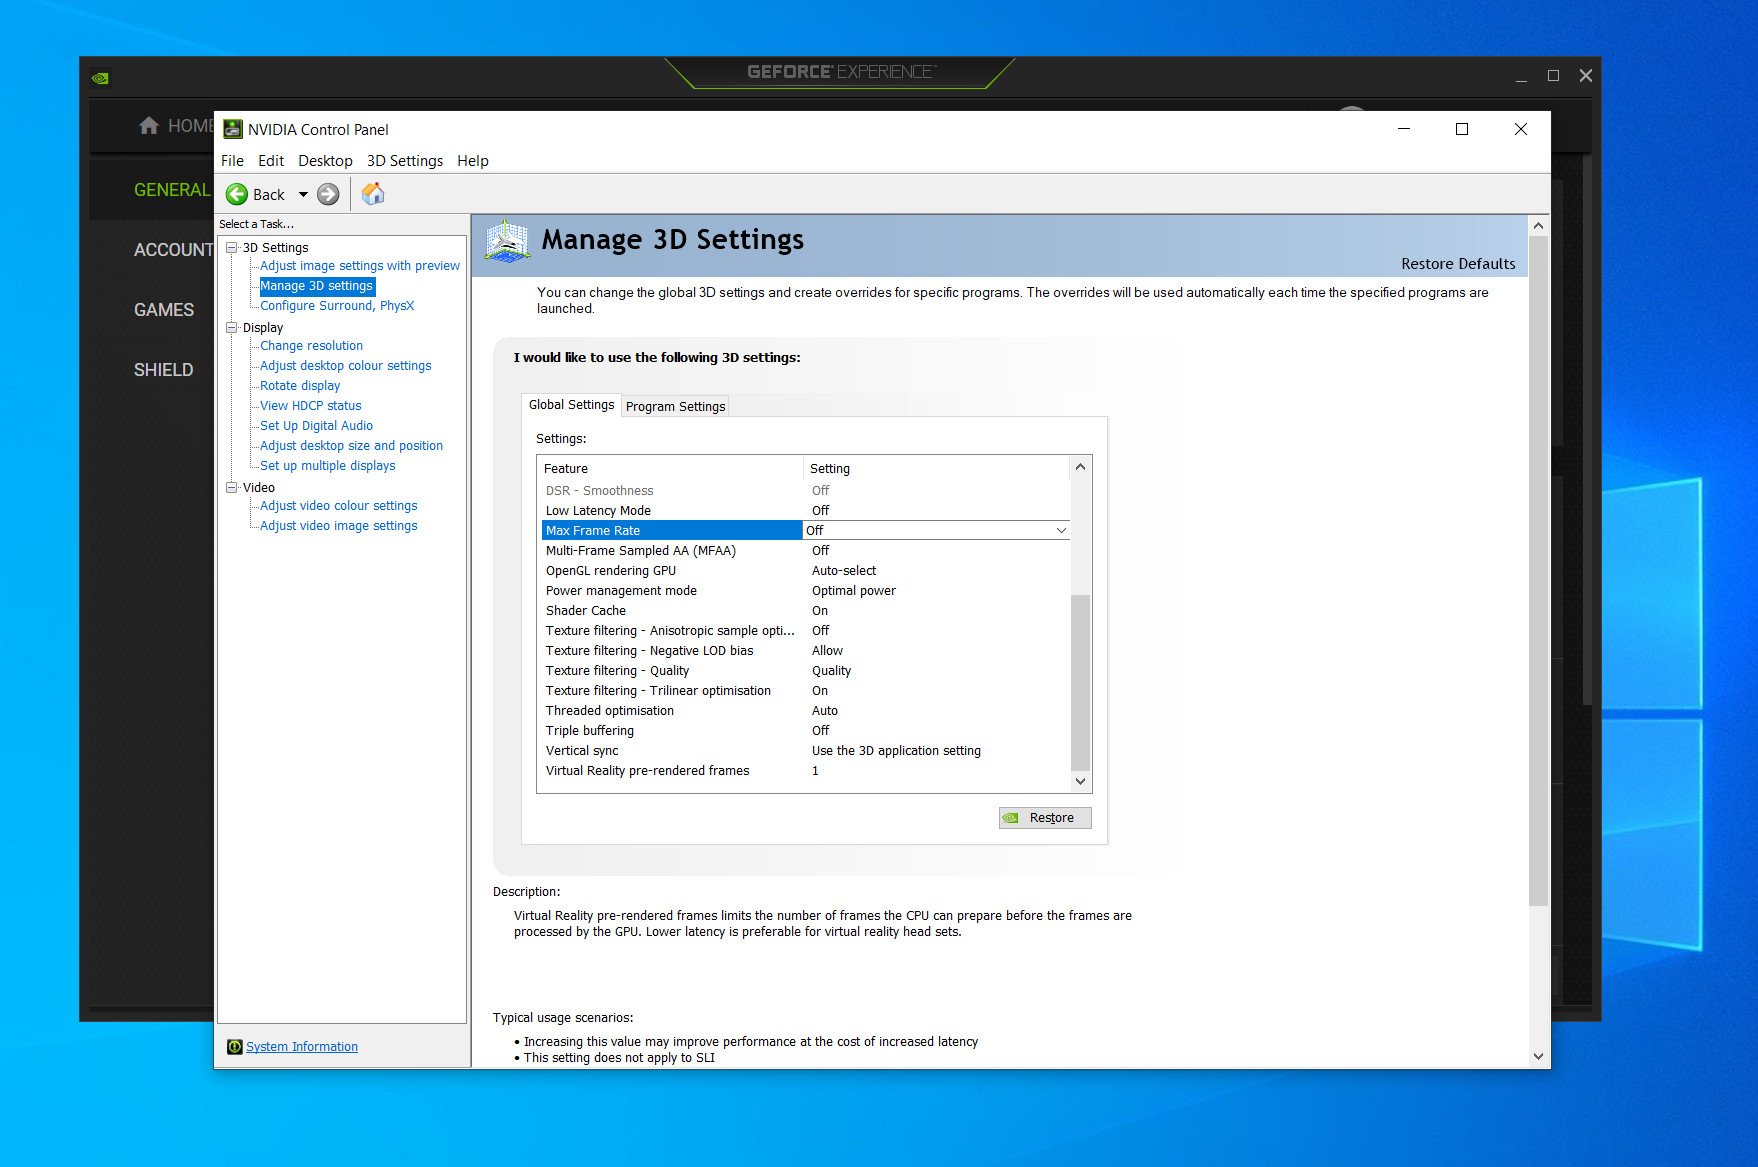Open the Max Frame Rate dropdown
Screen dimensions: 1758x1167
(1061, 530)
